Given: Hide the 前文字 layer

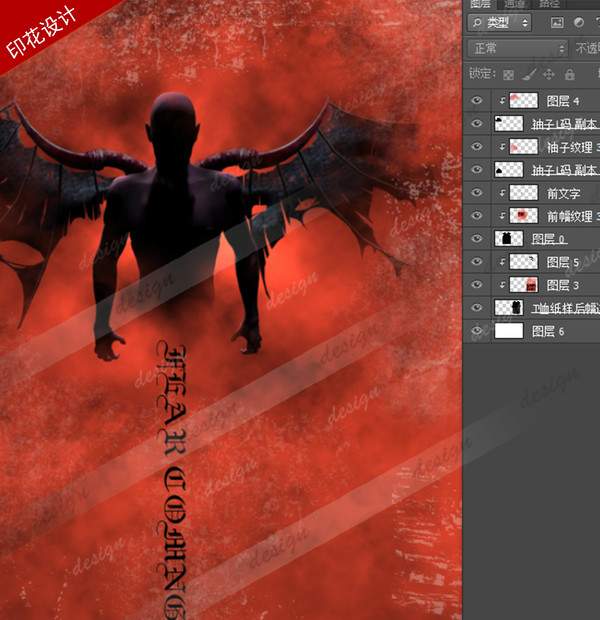Looking at the screenshot, I should pos(477,192).
